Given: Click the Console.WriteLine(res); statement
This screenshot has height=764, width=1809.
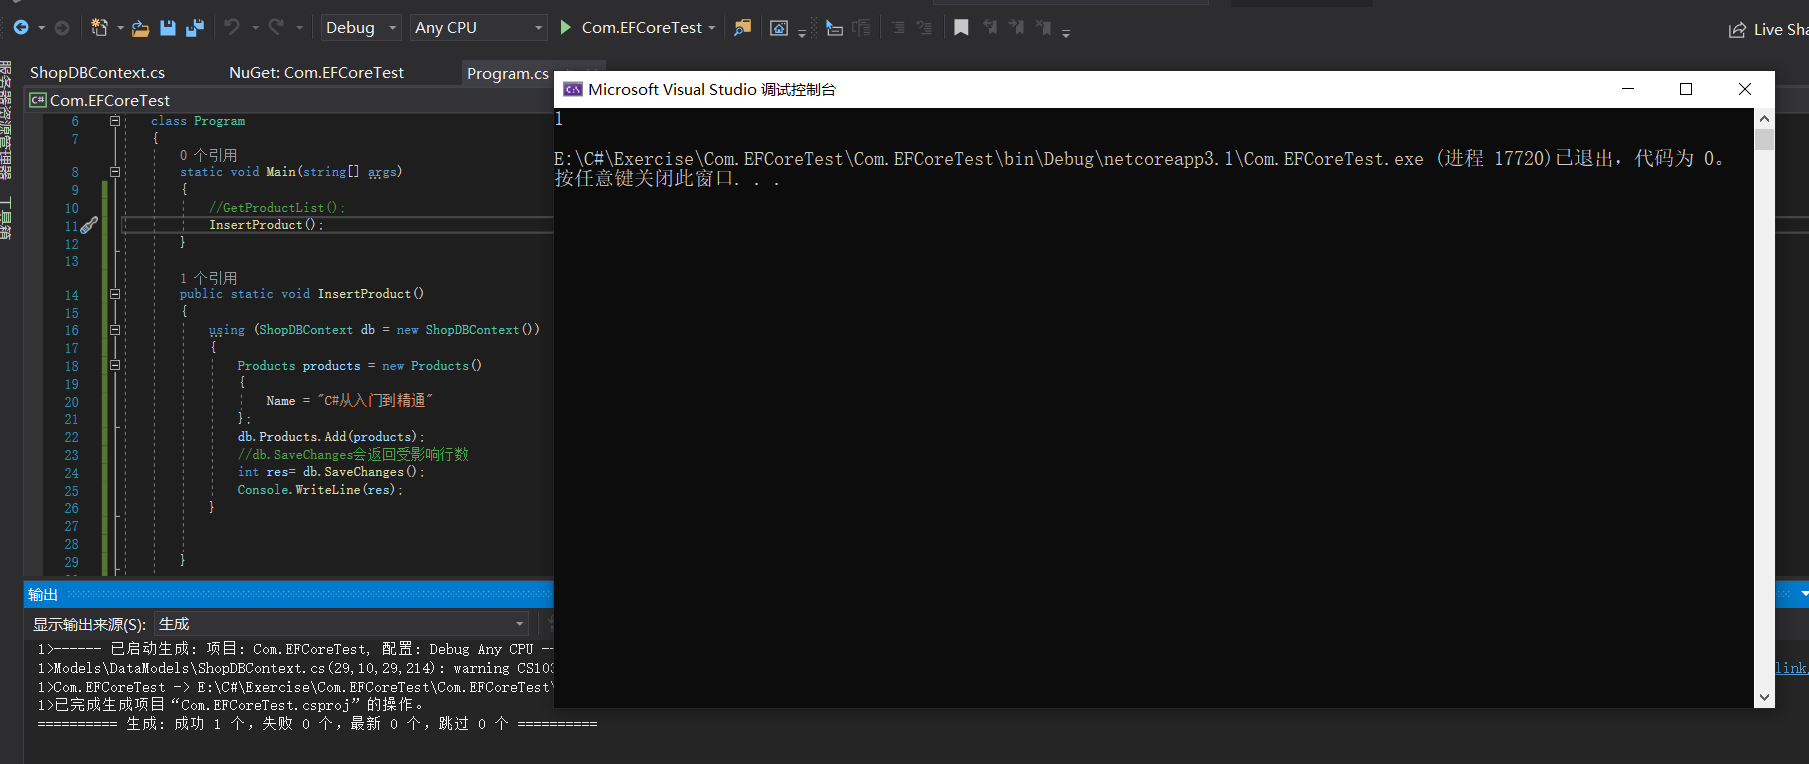Looking at the screenshot, I should pos(320,490).
